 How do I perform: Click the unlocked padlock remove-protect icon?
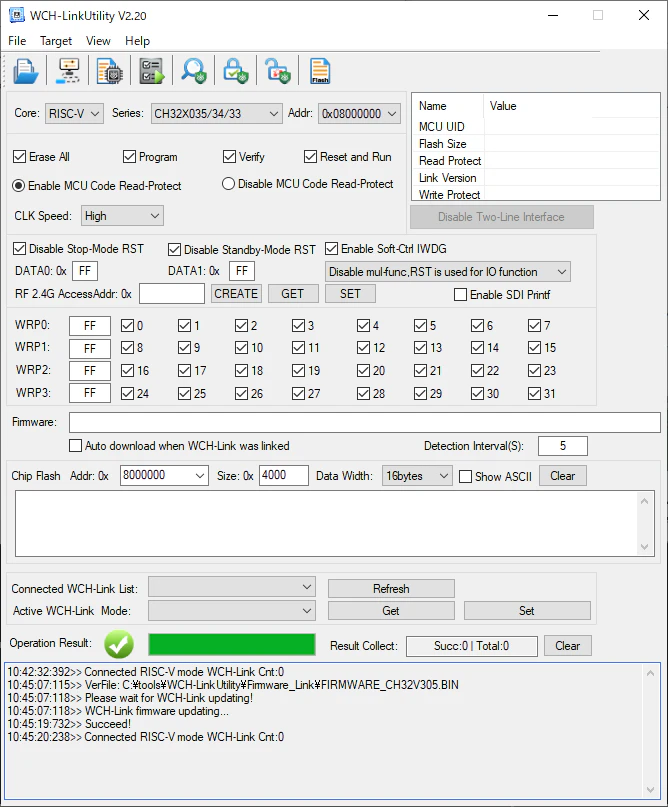pyautogui.click(x=277, y=71)
